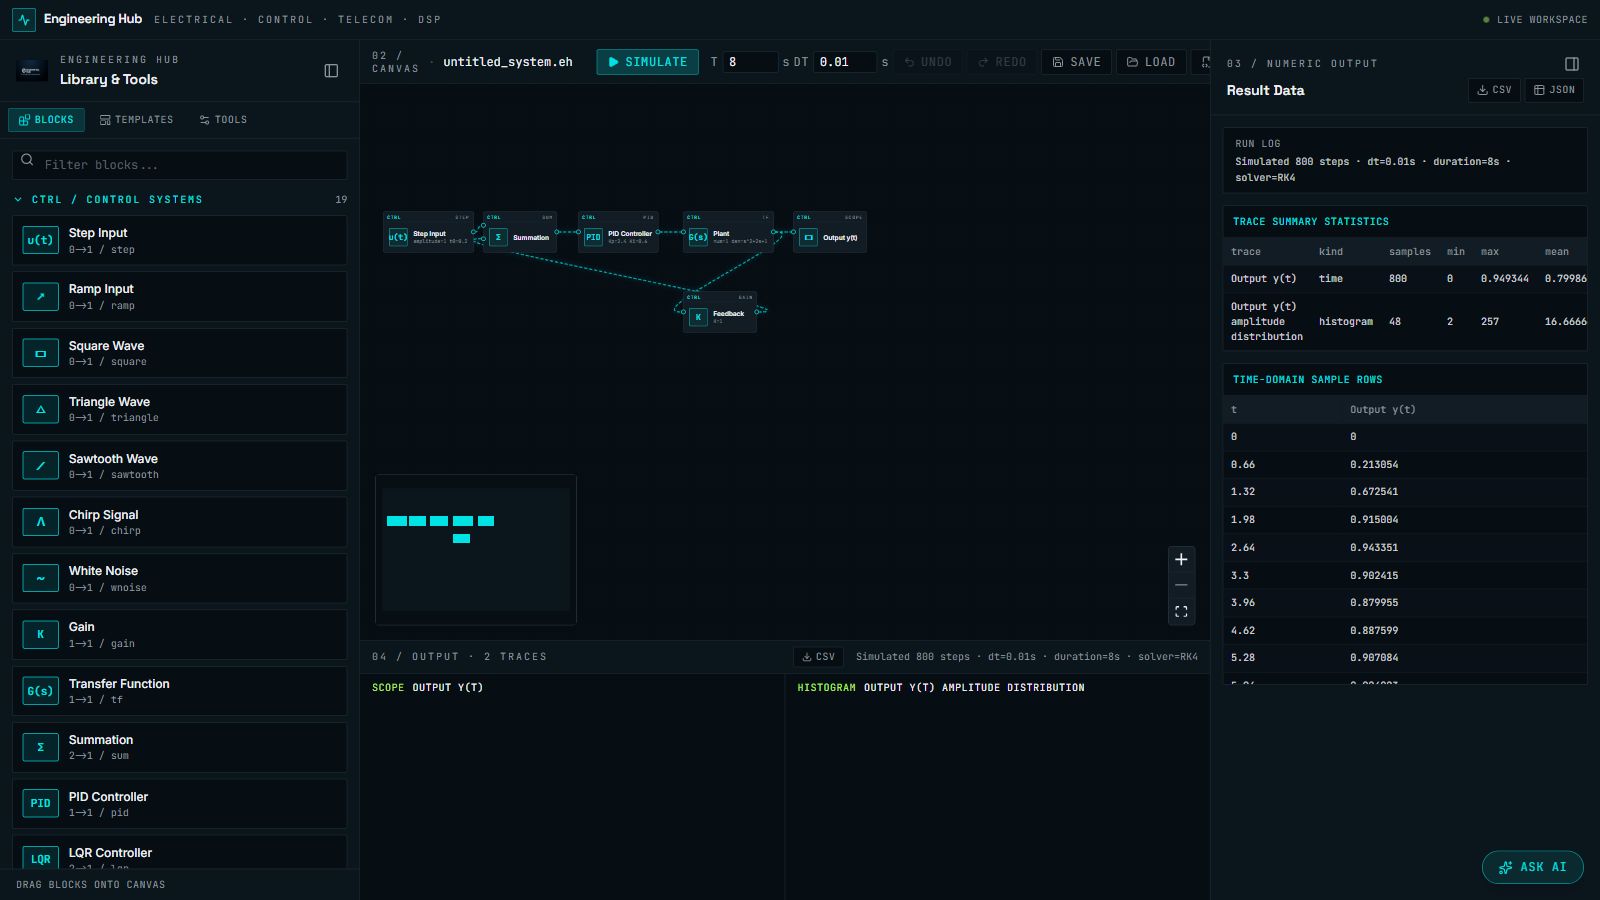Collapse the Result Data panel

click(1572, 64)
